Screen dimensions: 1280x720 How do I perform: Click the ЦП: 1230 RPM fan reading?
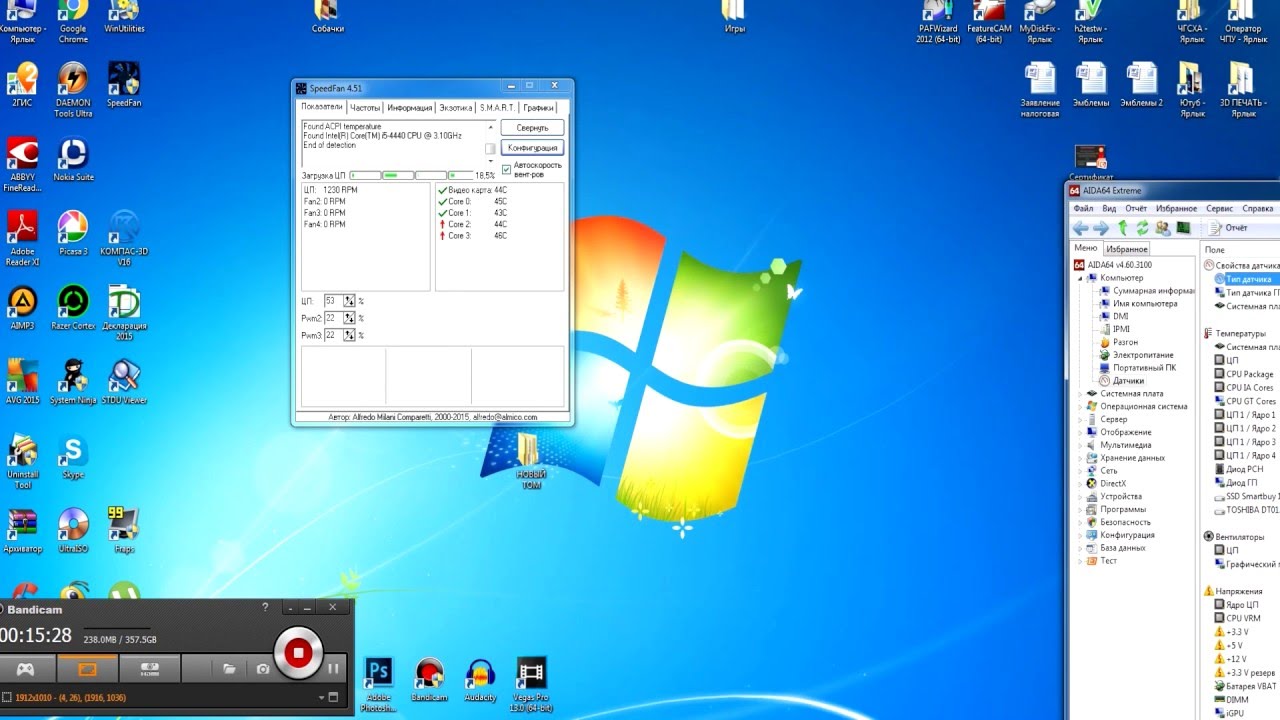330,190
